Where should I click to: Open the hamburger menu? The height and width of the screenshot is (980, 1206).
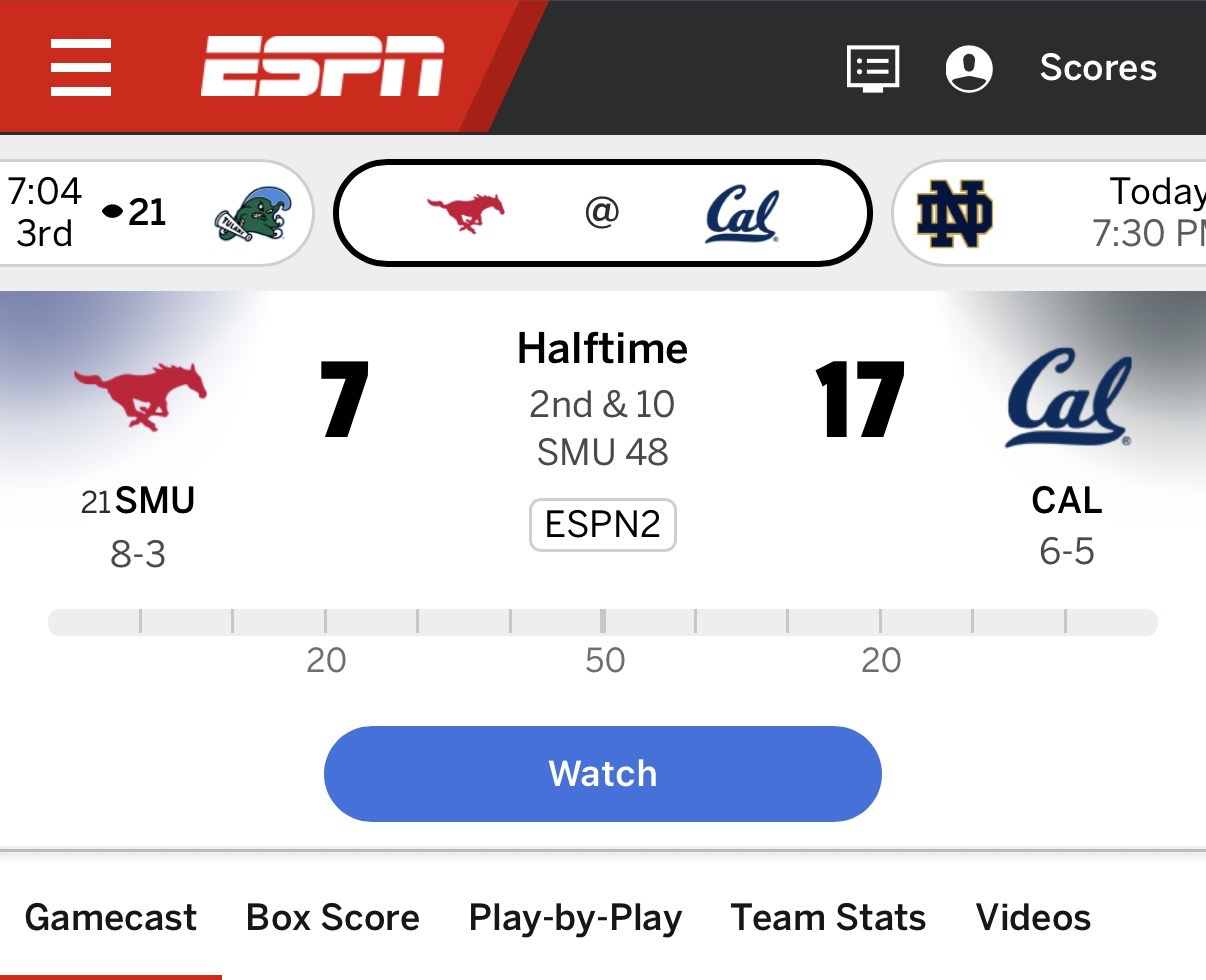pyautogui.click(x=81, y=68)
